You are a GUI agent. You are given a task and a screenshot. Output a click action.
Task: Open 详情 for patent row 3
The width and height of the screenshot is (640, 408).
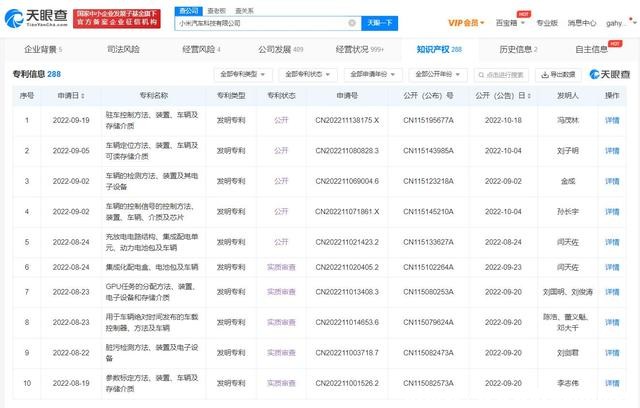[612, 181]
